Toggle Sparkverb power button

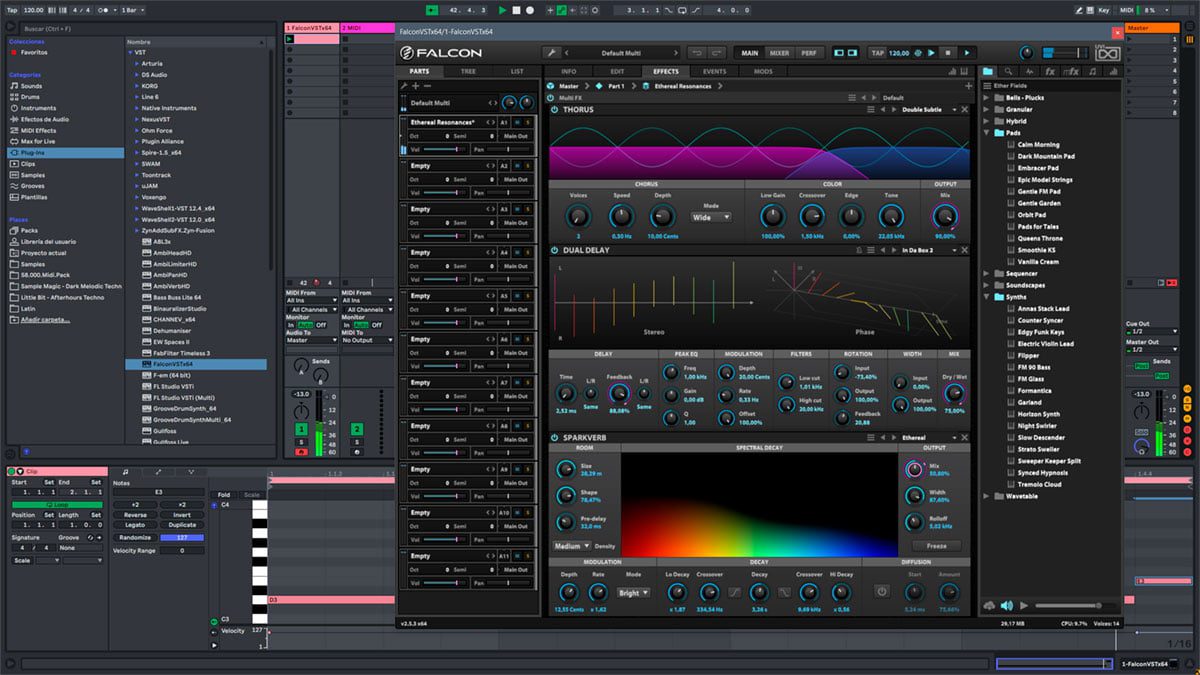point(554,438)
